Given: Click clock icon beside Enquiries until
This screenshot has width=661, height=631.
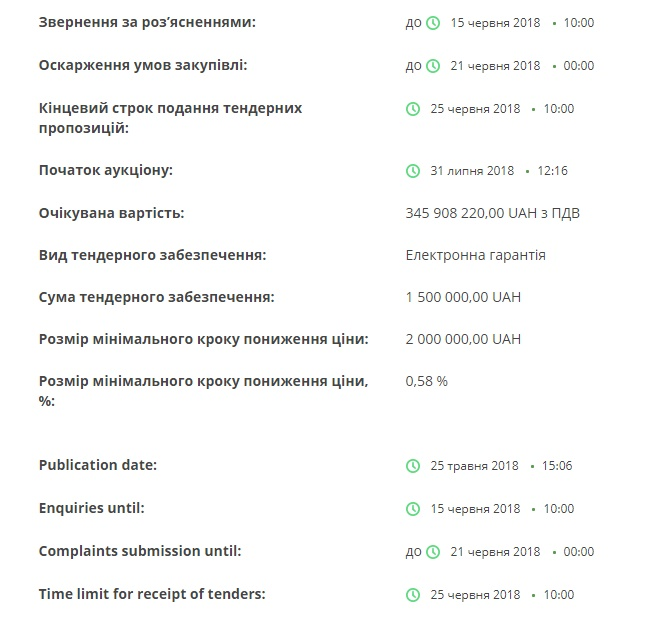Looking at the screenshot, I should (413, 509).
